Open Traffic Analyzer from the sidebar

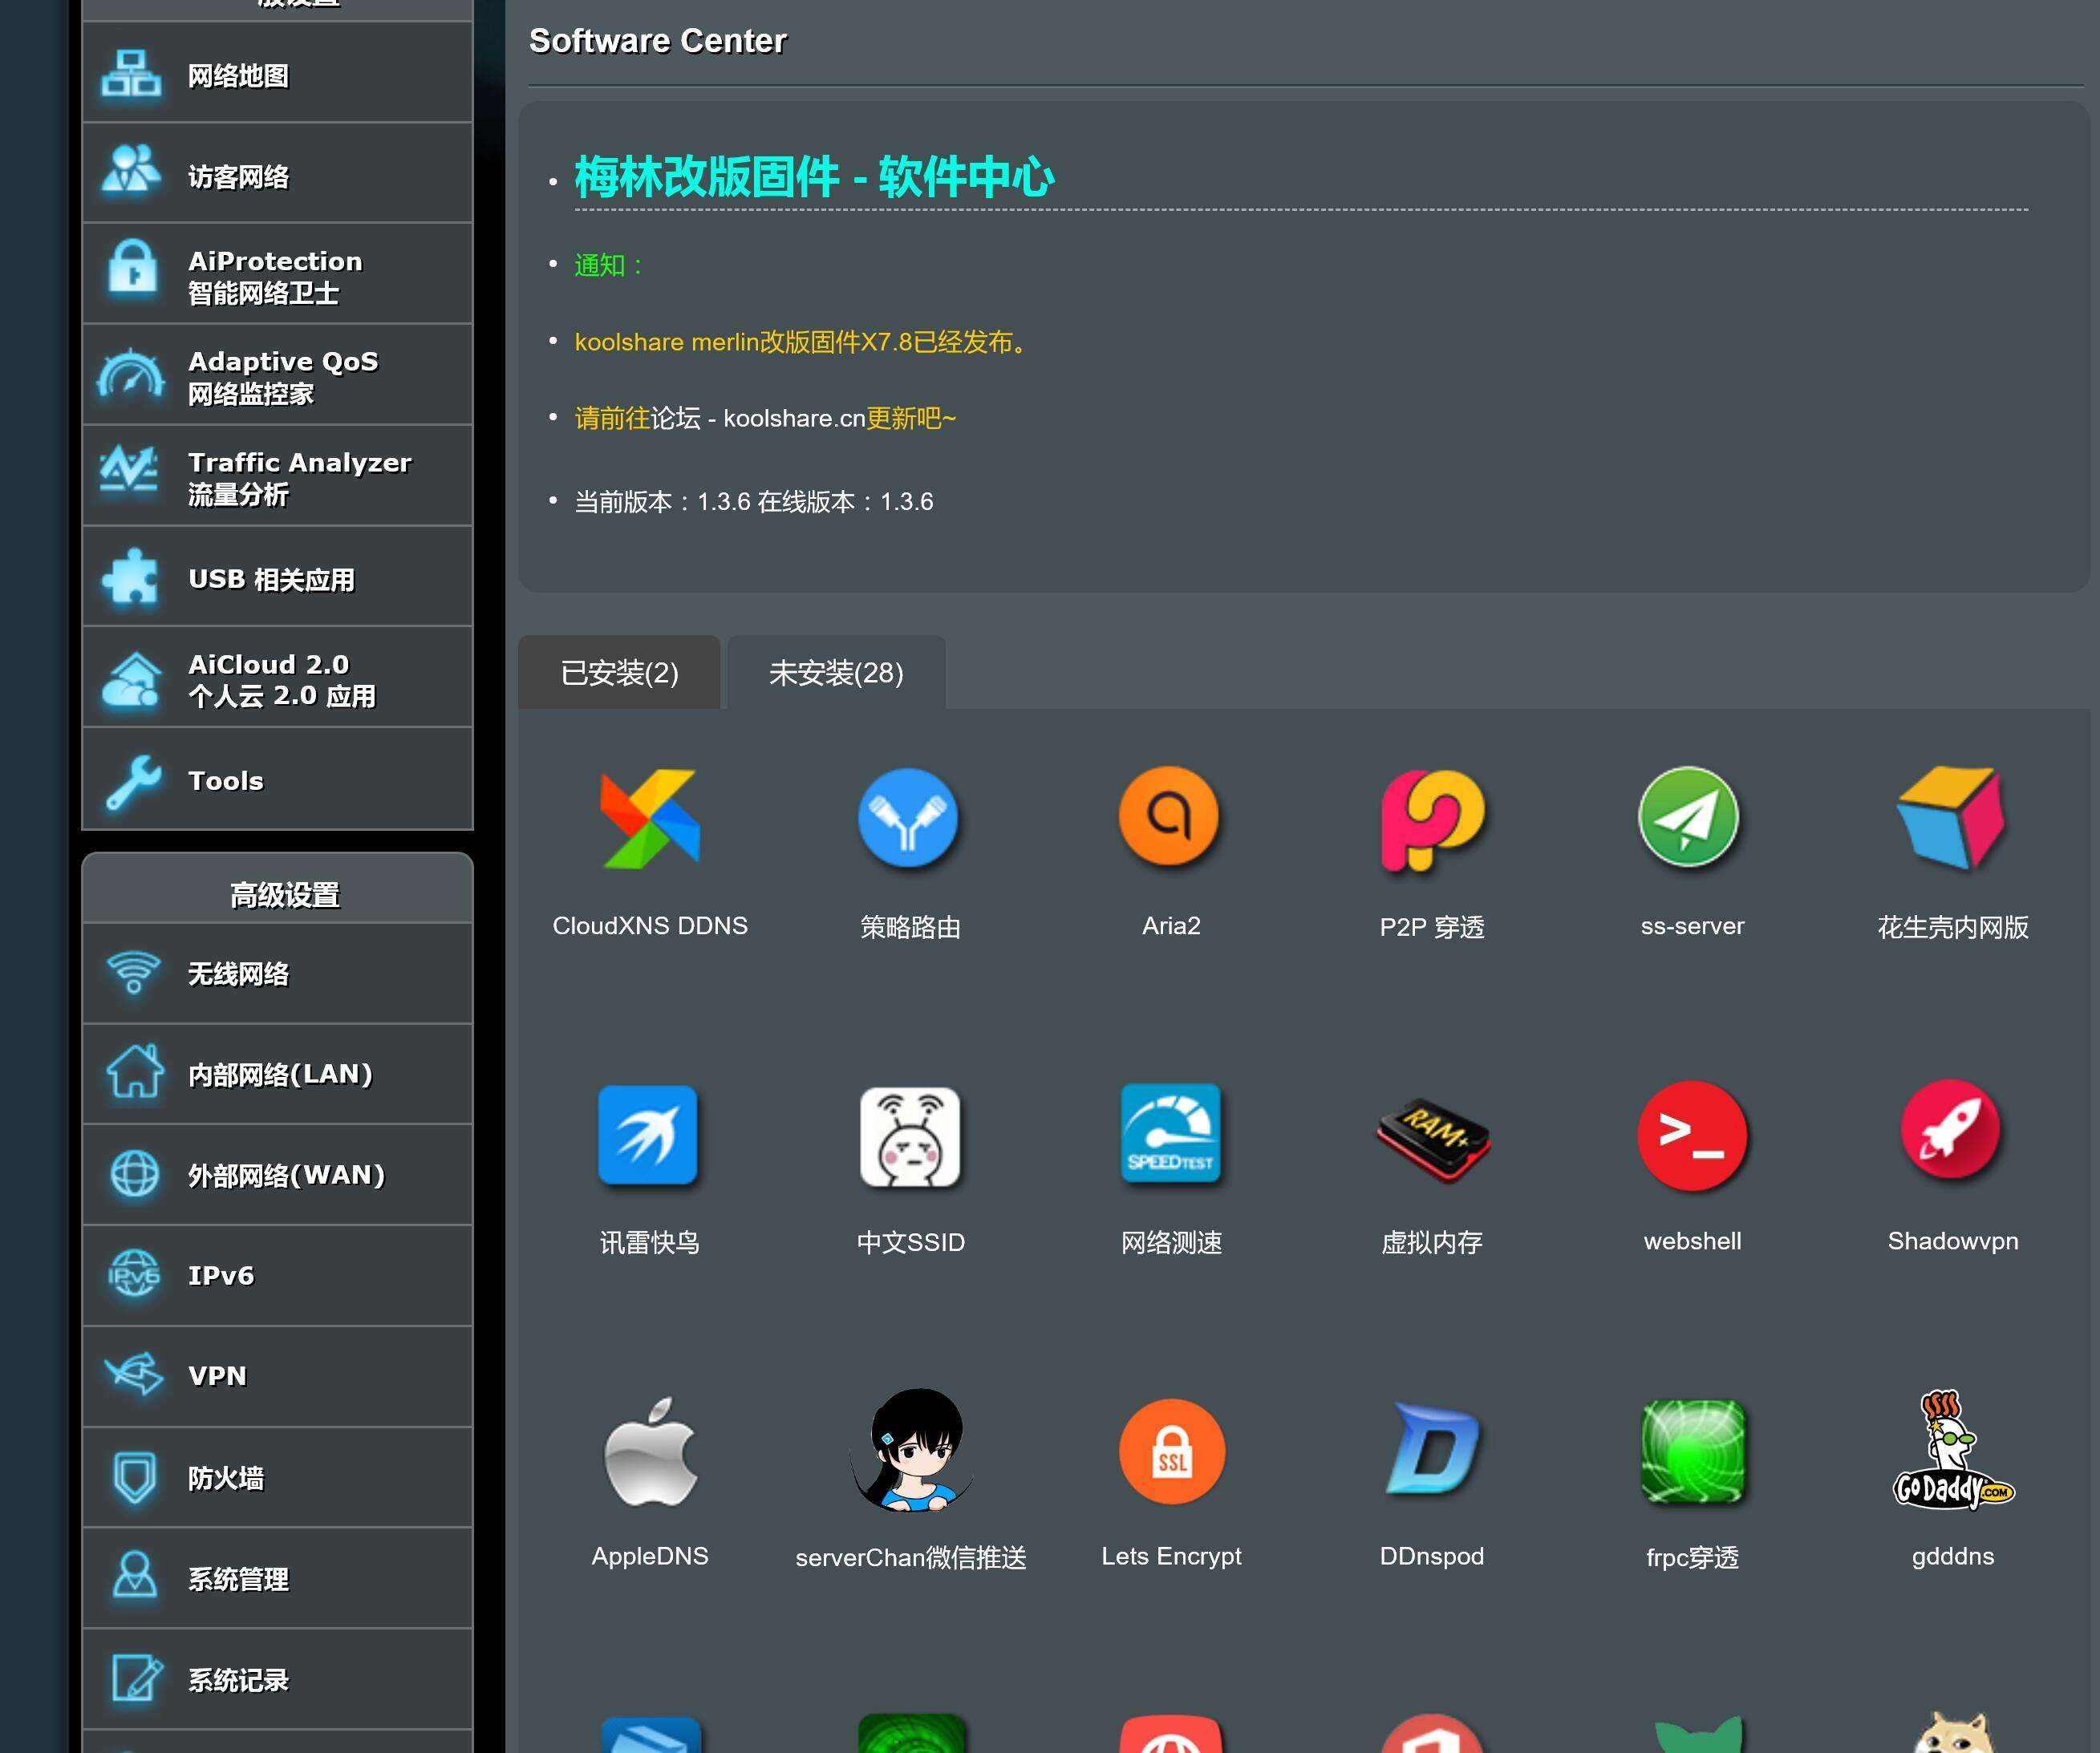pyautogui.click(x=277, y=476)
